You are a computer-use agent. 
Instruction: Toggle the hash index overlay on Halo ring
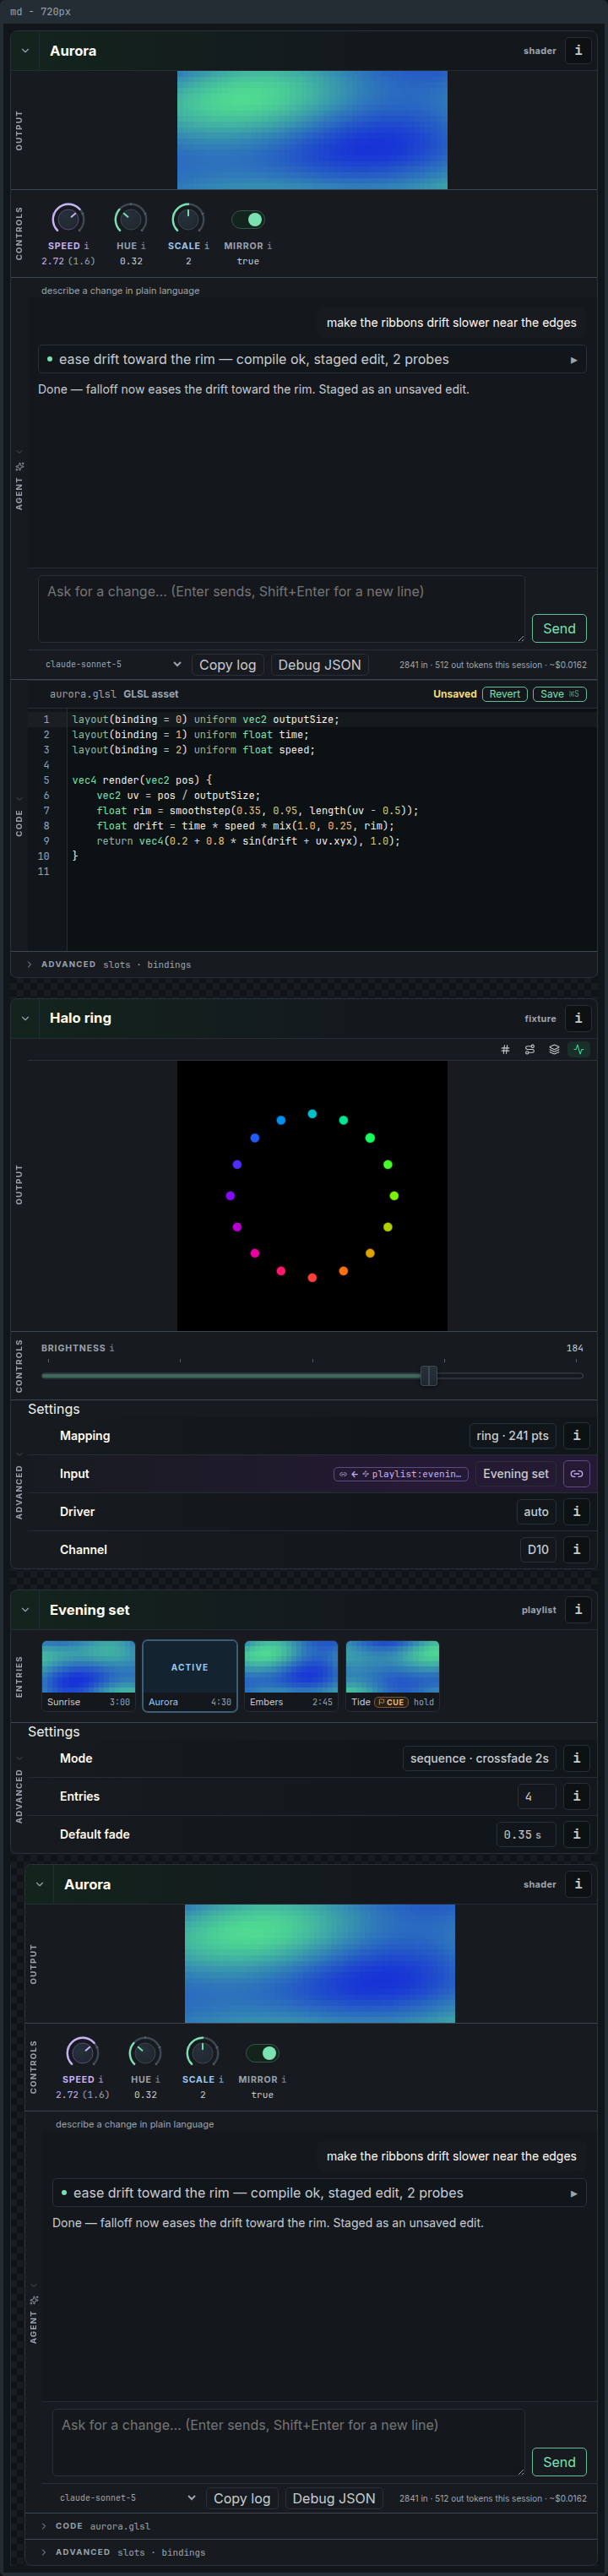[x=505, y=1049]
